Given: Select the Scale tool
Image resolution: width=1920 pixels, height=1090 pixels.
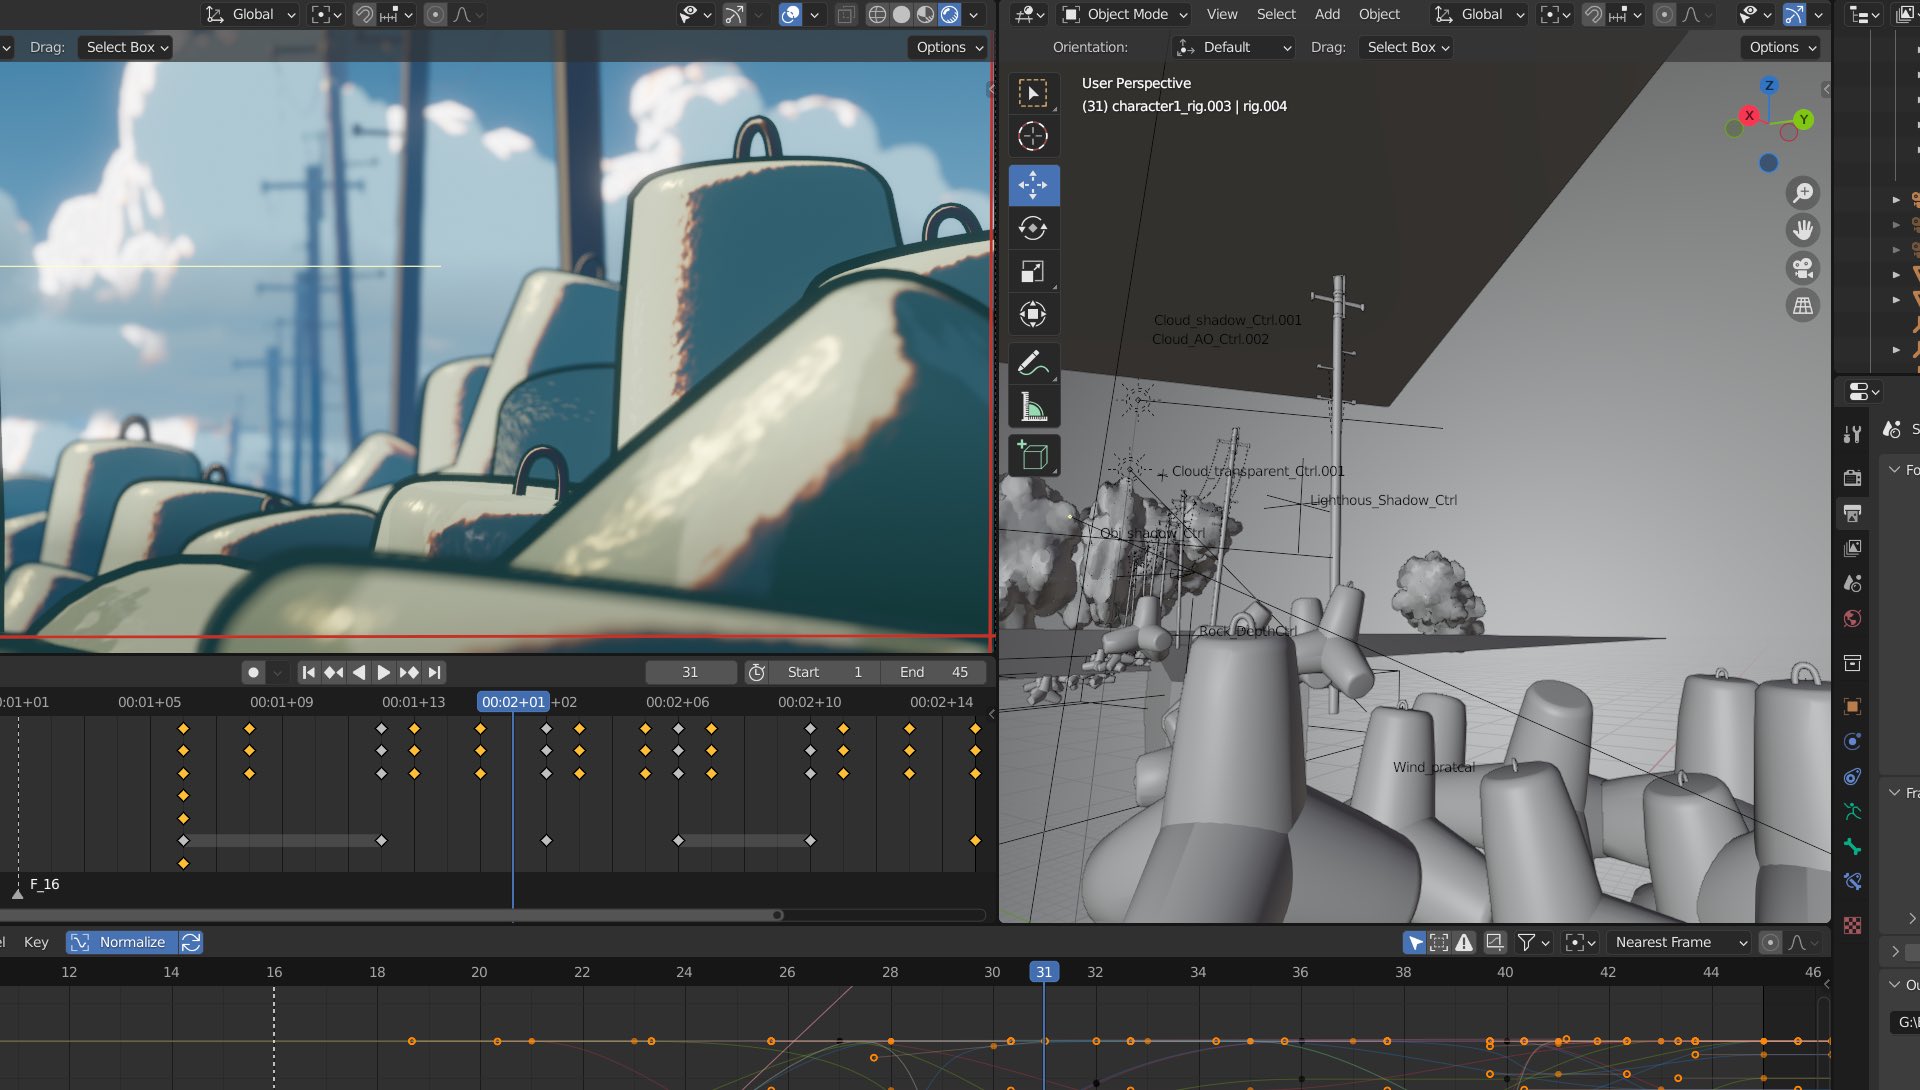Looking at the screenshot, I should click(x=1033, y=272).
